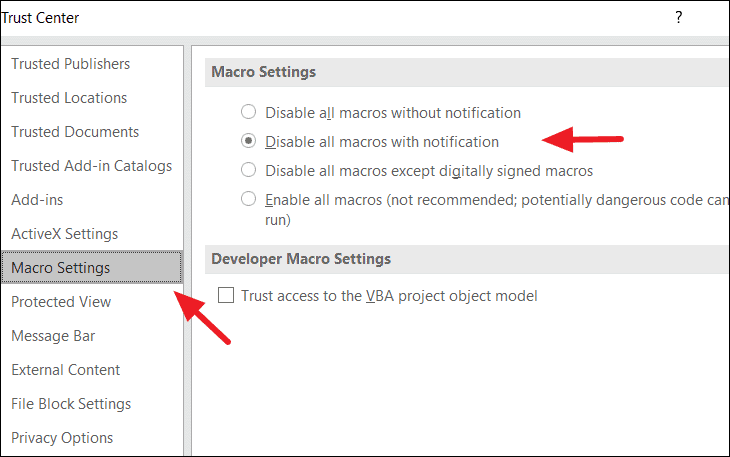Screen dimensions: 730x457
Task: Open Privacy Options page
Action: (62, 437)
